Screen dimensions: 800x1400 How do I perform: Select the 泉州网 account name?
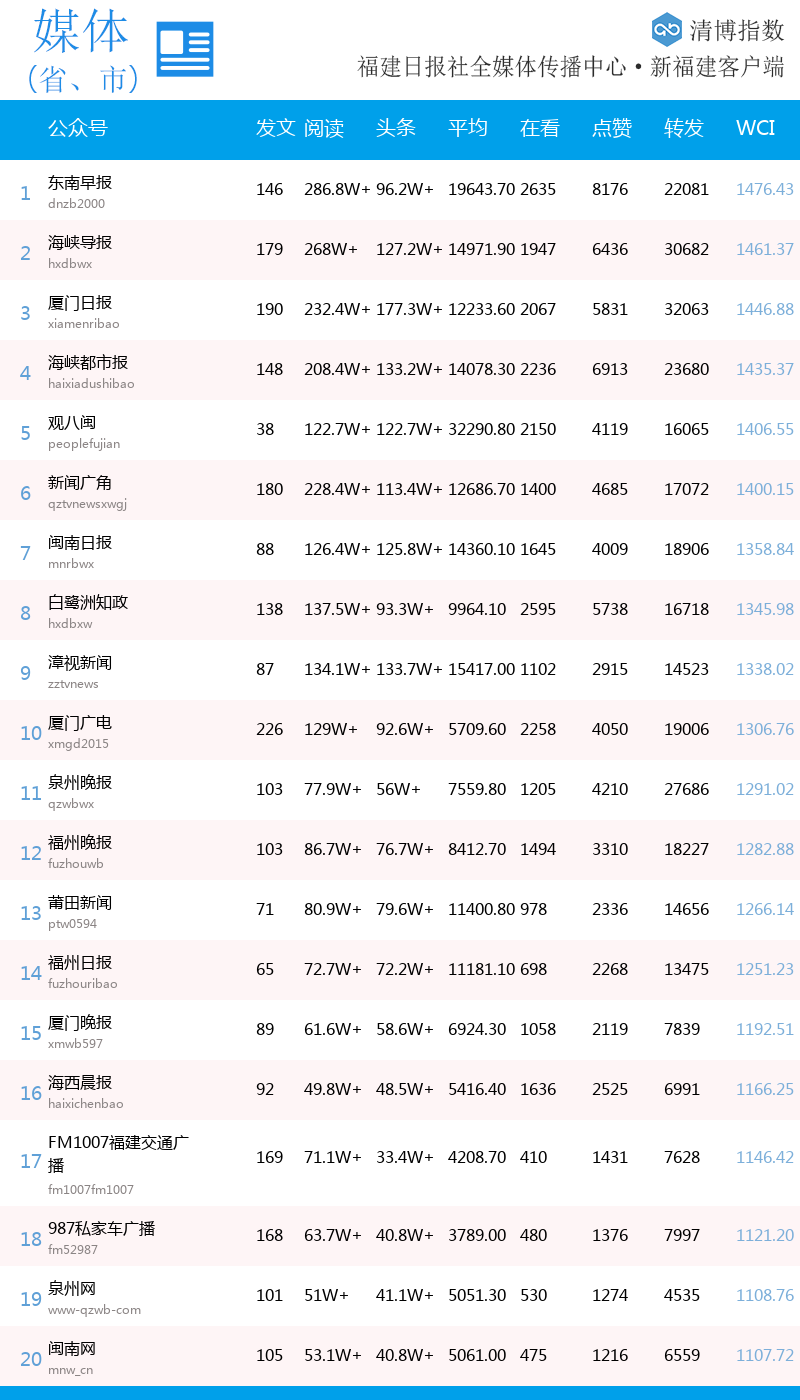click(x=72, y=1289)
